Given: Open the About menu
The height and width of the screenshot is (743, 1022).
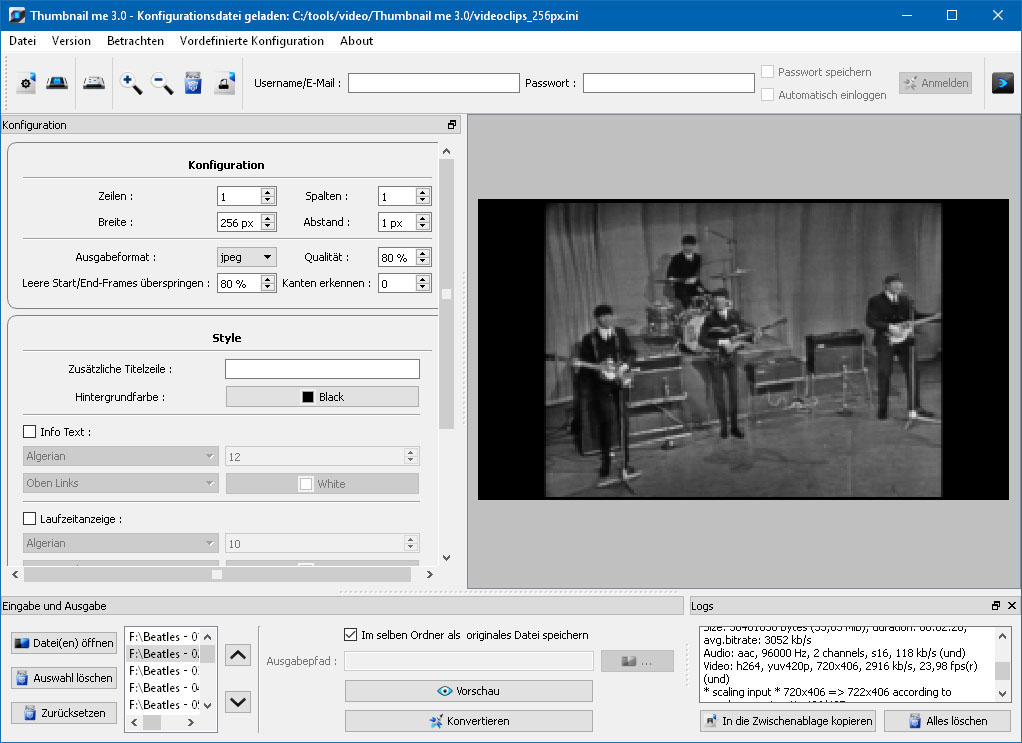Looking at the screenshot, I should (357, 40).
